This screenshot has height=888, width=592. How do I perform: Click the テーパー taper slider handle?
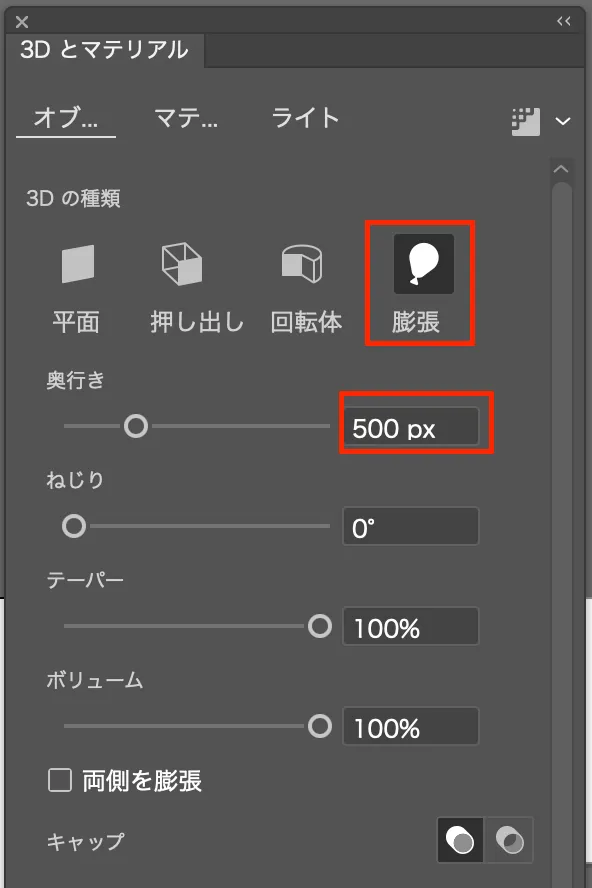click(x=320, y=626)
